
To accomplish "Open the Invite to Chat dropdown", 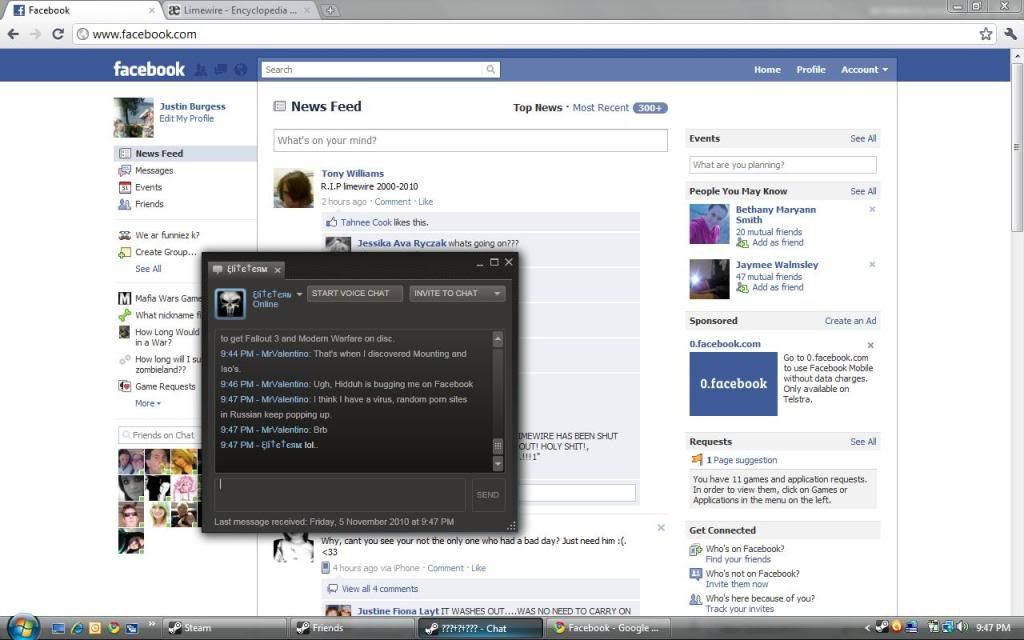I will pos(456,293).
